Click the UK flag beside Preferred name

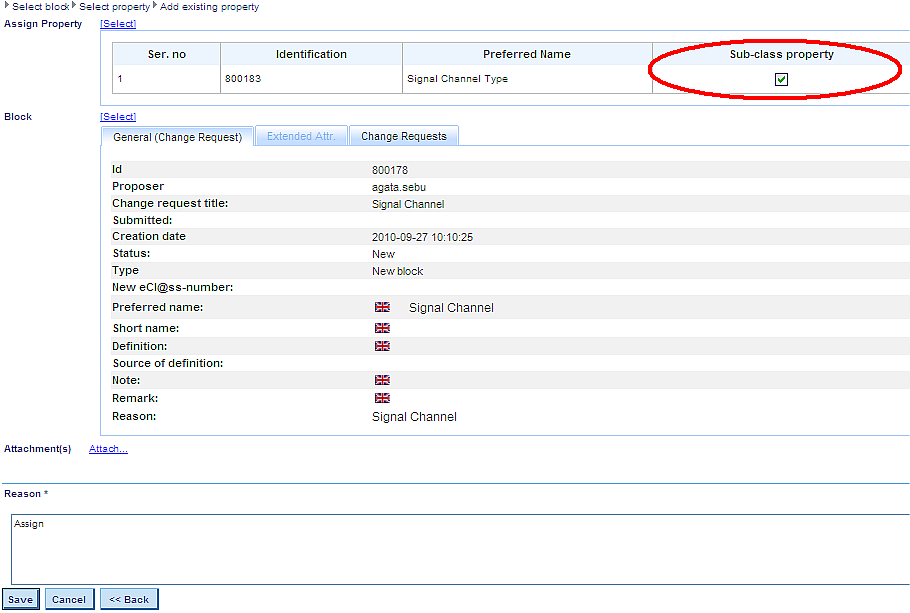coord(382,307)
